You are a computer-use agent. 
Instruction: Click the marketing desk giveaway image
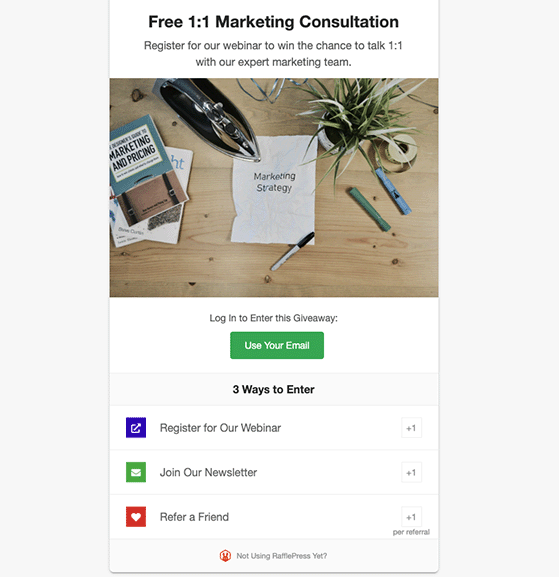pyautogui.click(x=274, y=187)
